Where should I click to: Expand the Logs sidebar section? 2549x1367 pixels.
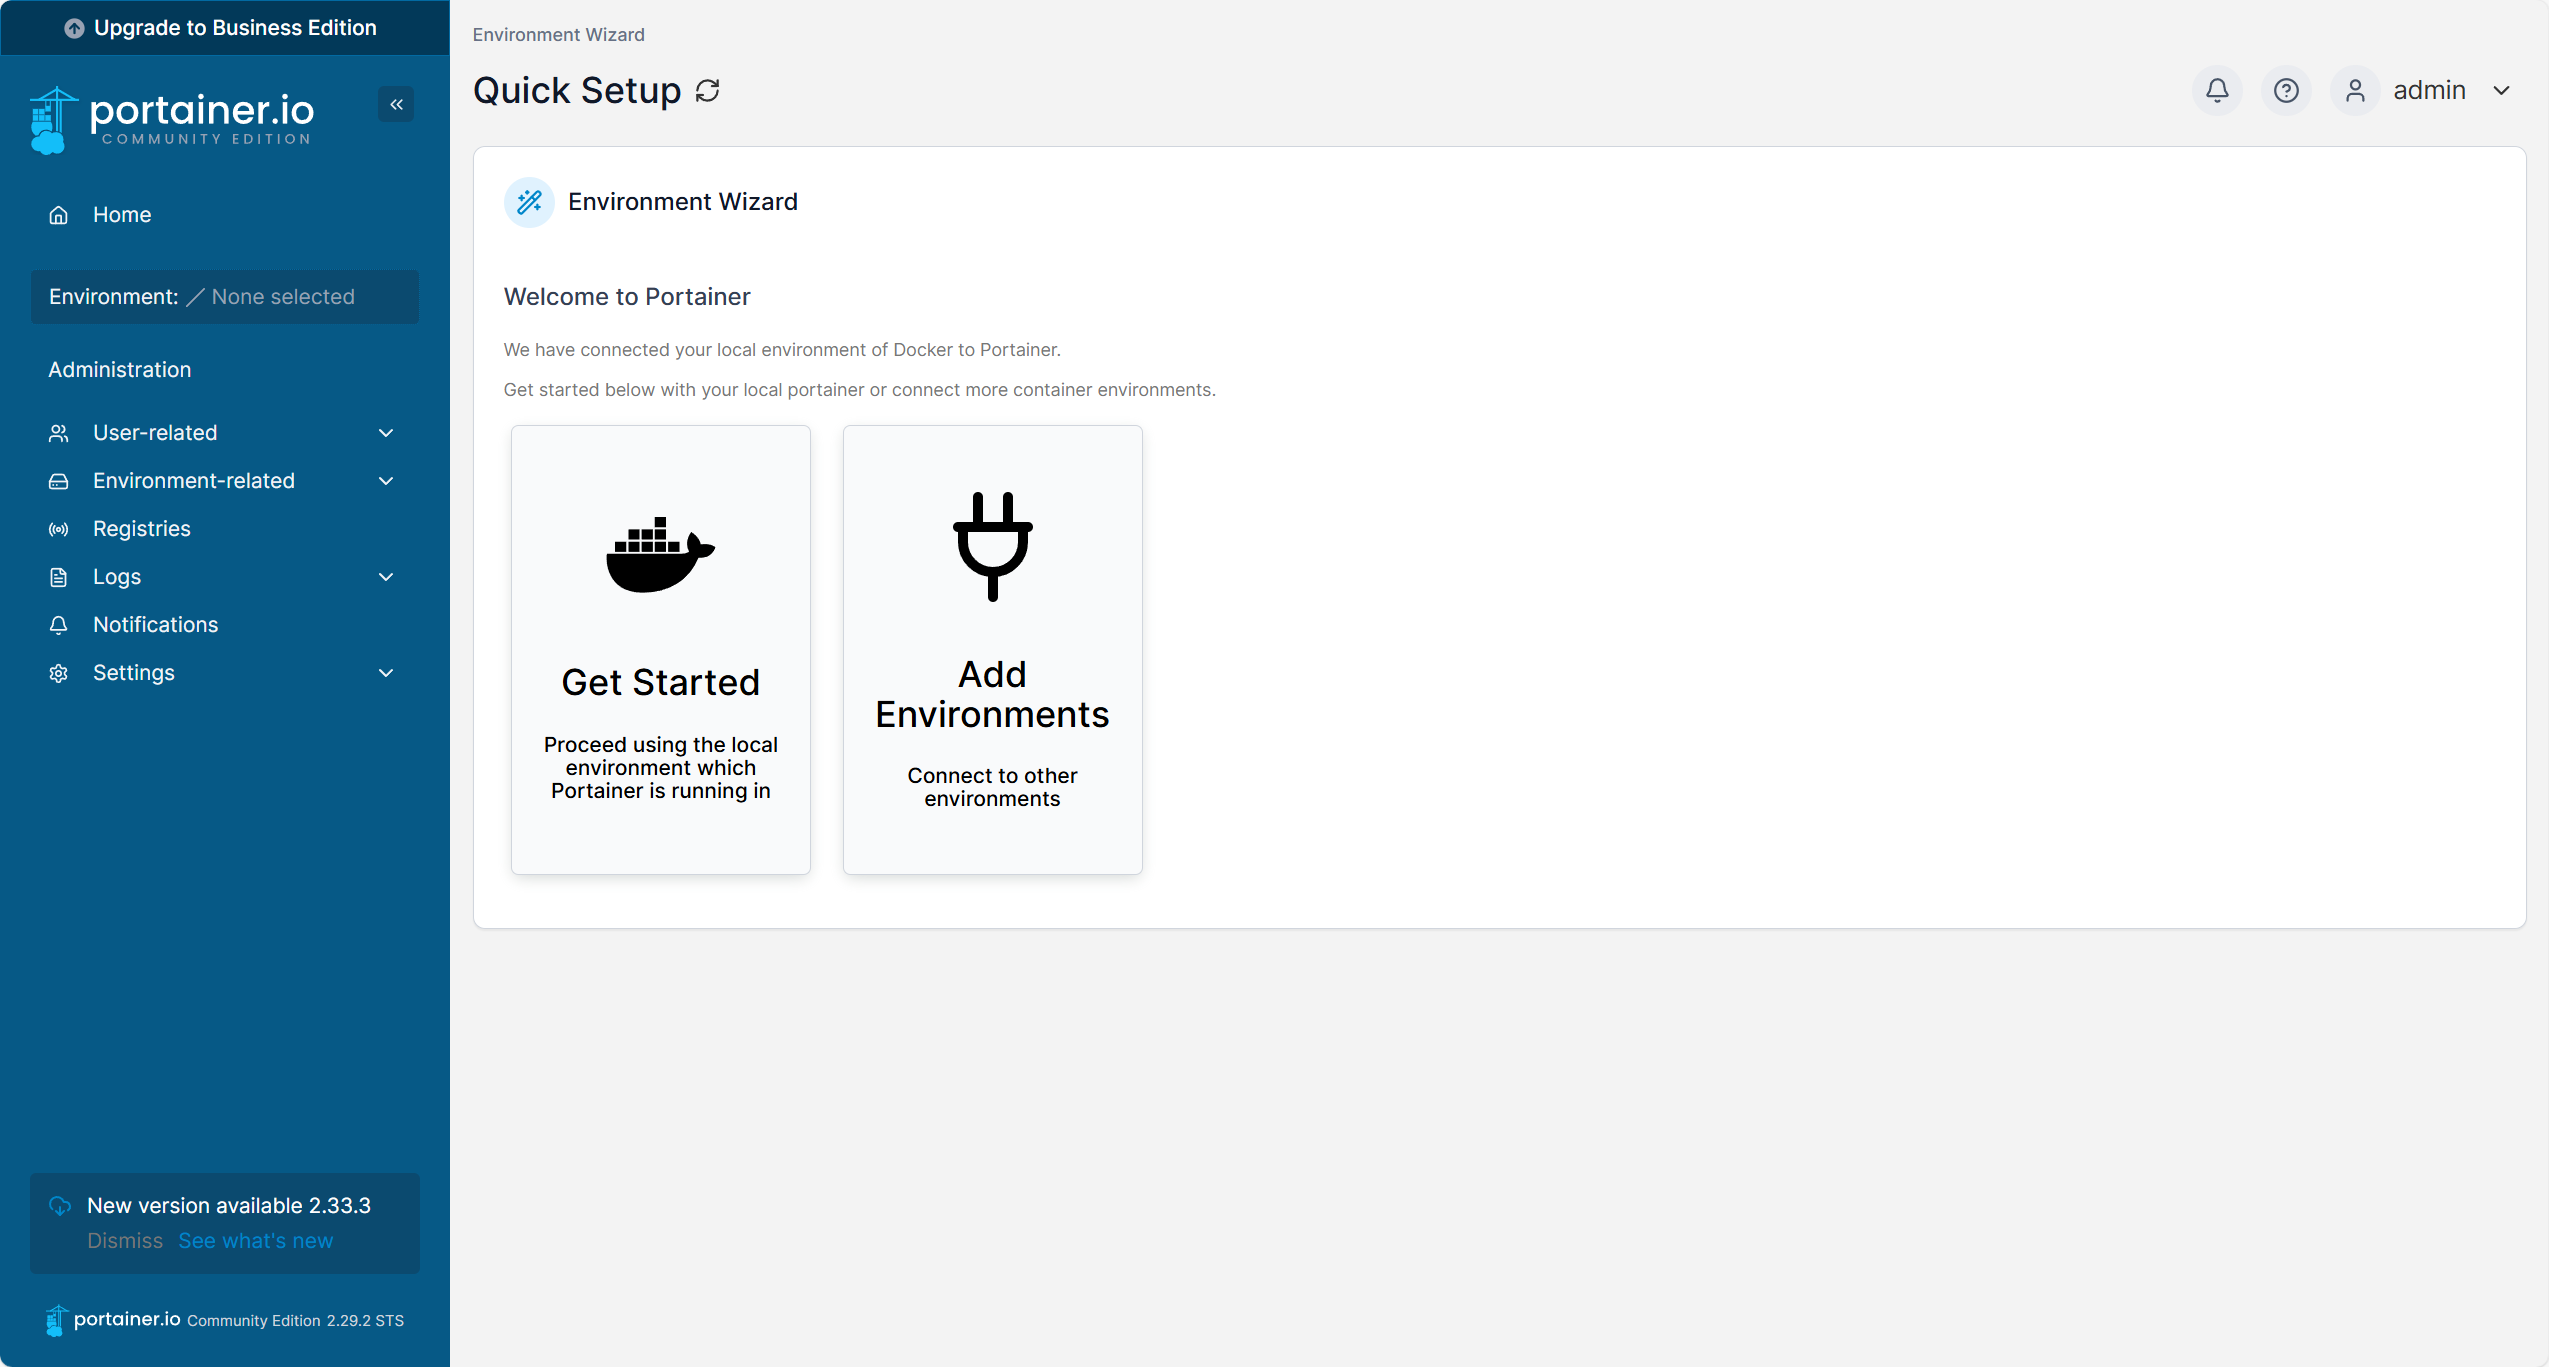[x=386, y=577]
